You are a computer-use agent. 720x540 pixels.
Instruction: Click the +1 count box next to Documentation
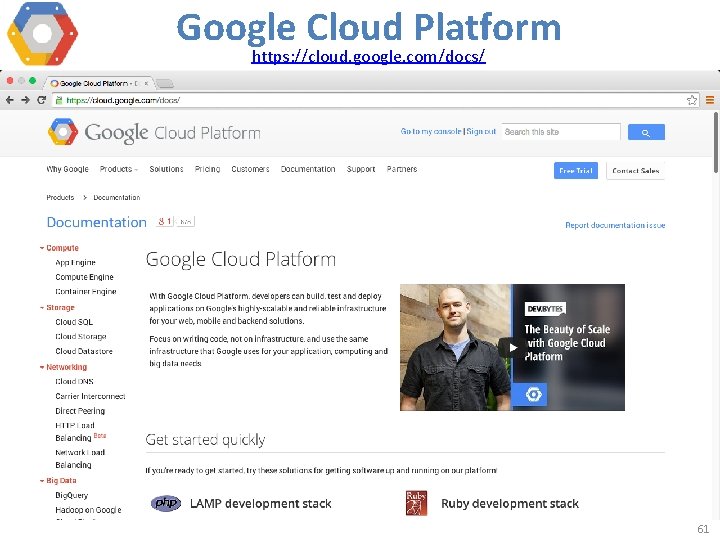point(186,222)
